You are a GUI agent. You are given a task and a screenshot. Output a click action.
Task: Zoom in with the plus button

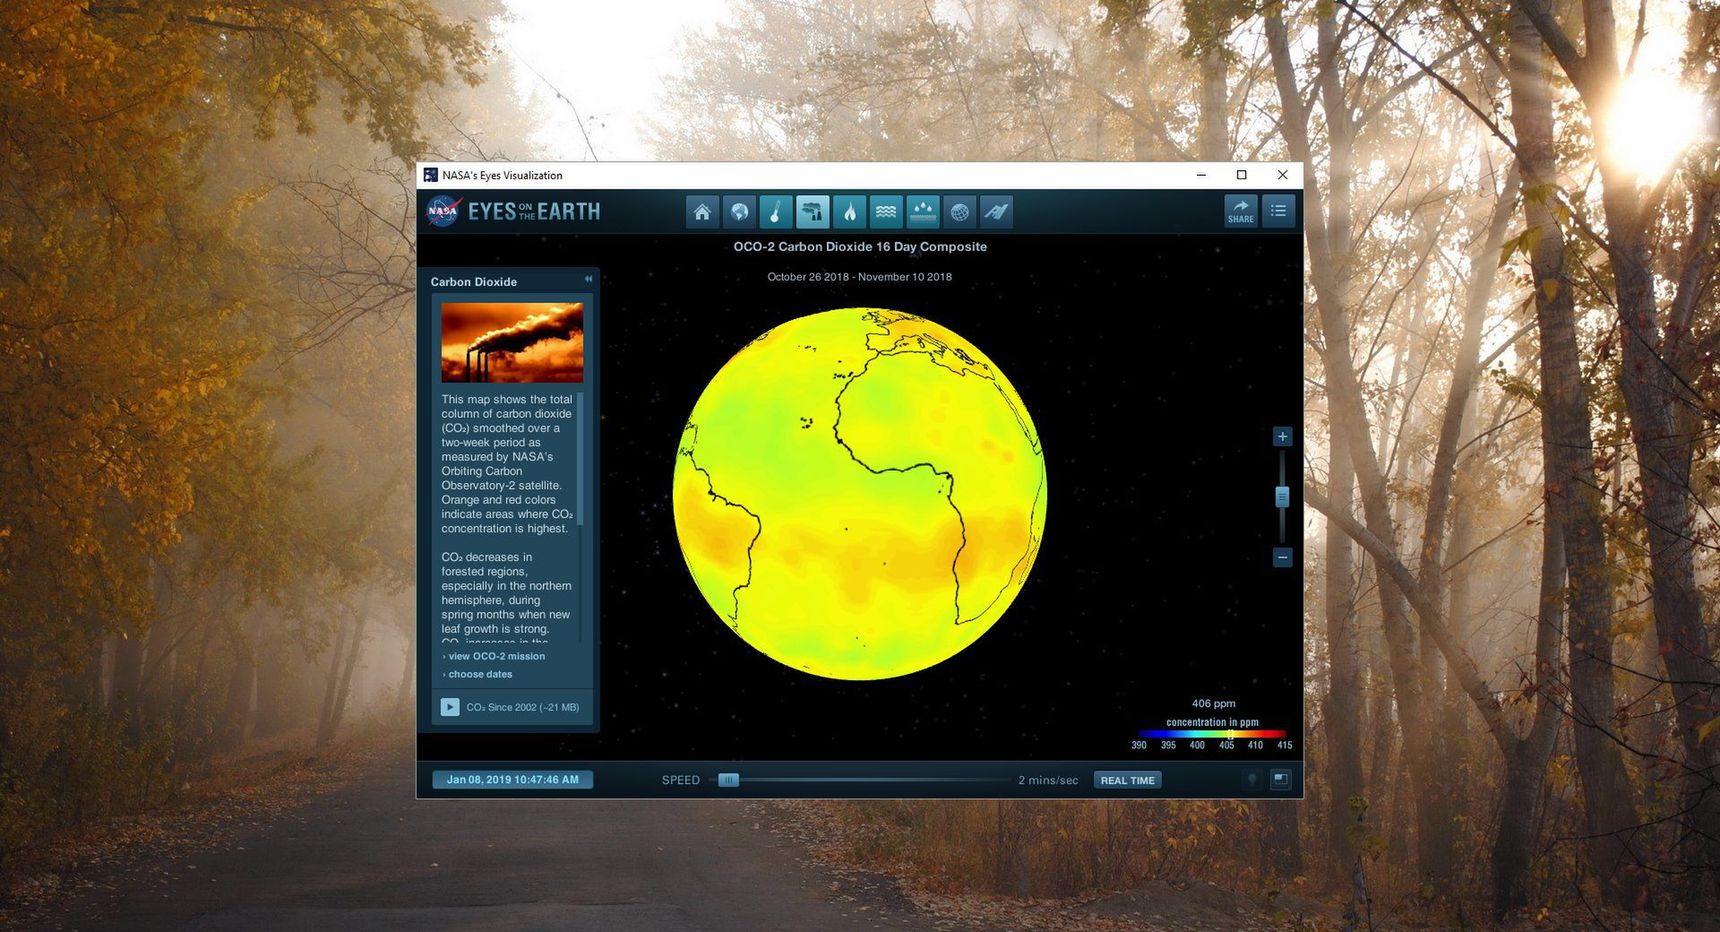(1282, 436)
